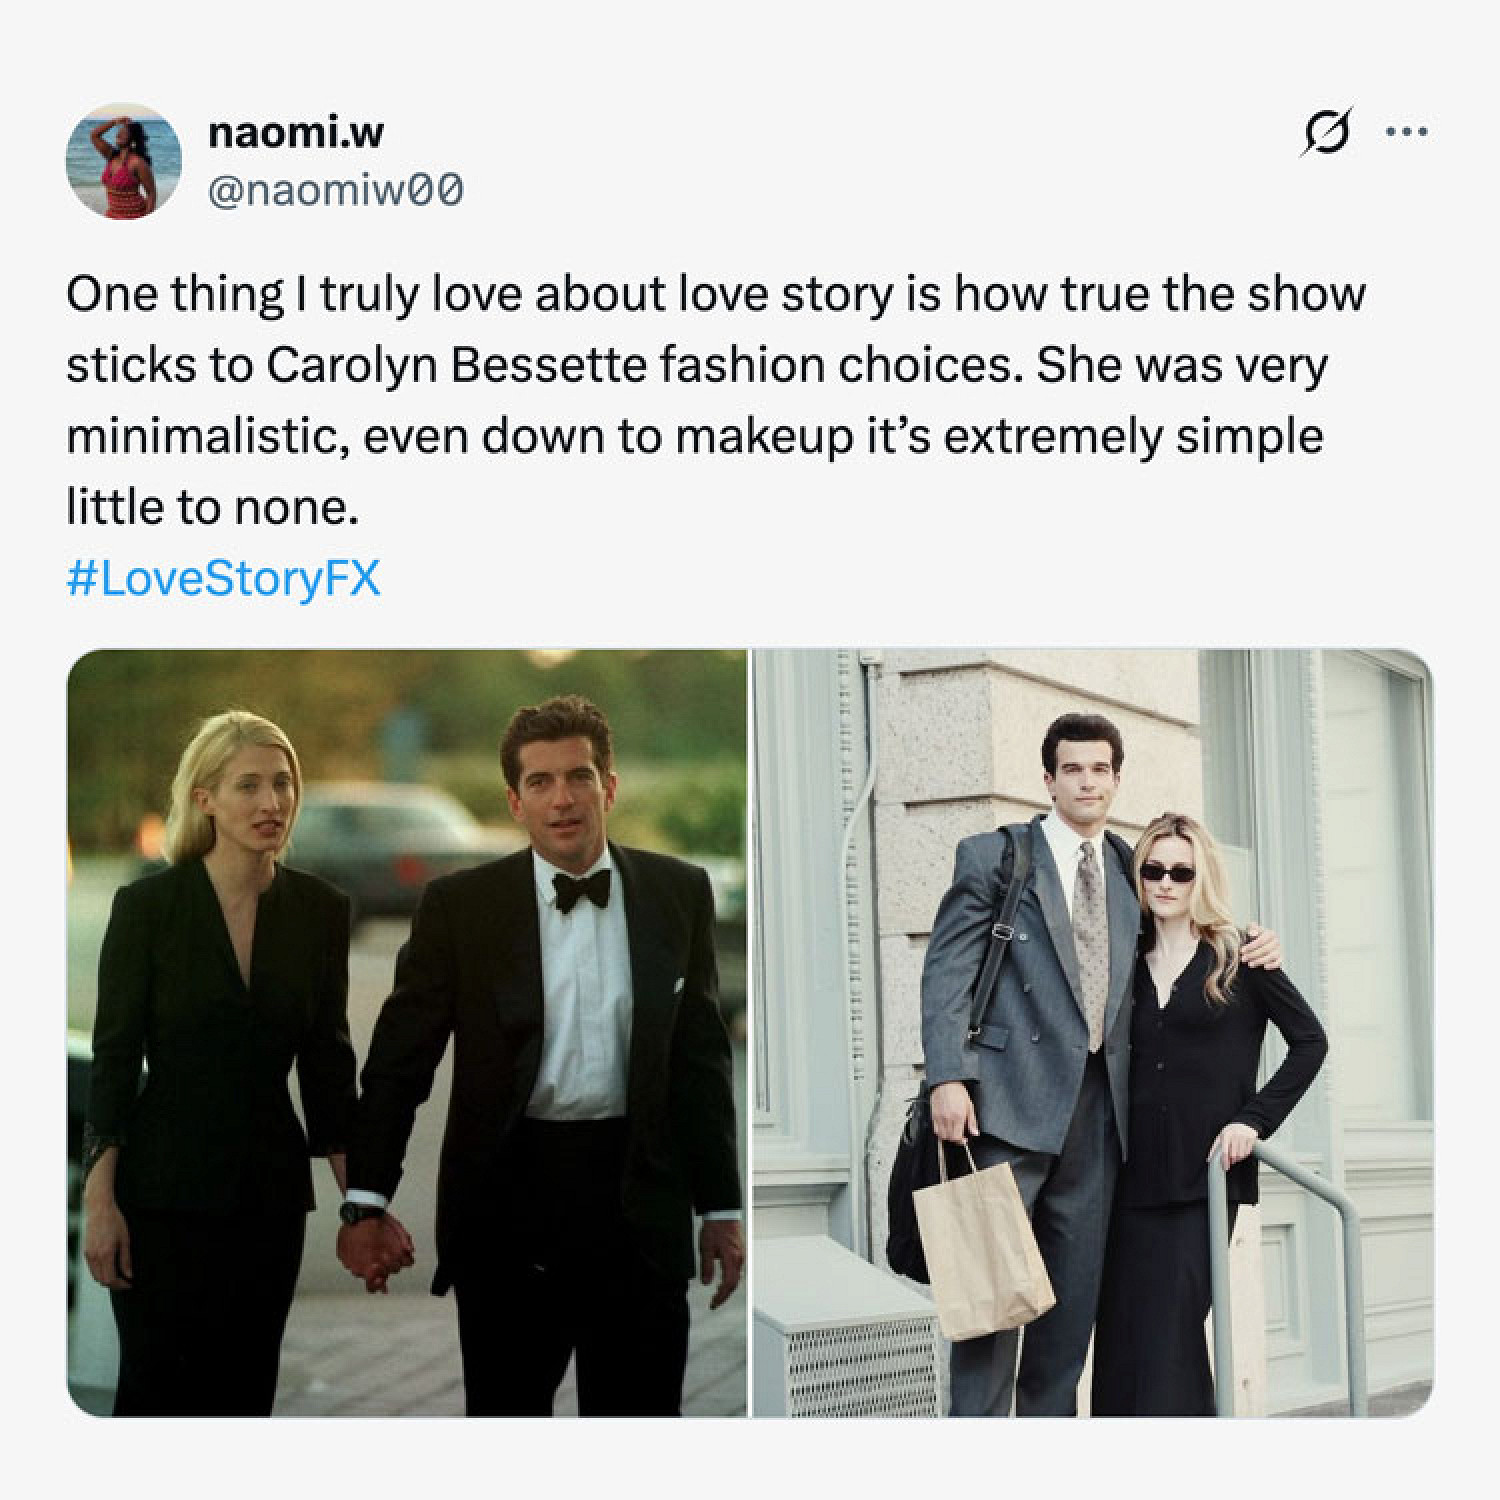Open the three-dot more options menu
The height and width of the screenshot is (1500, 1500).
[1407, 131]
